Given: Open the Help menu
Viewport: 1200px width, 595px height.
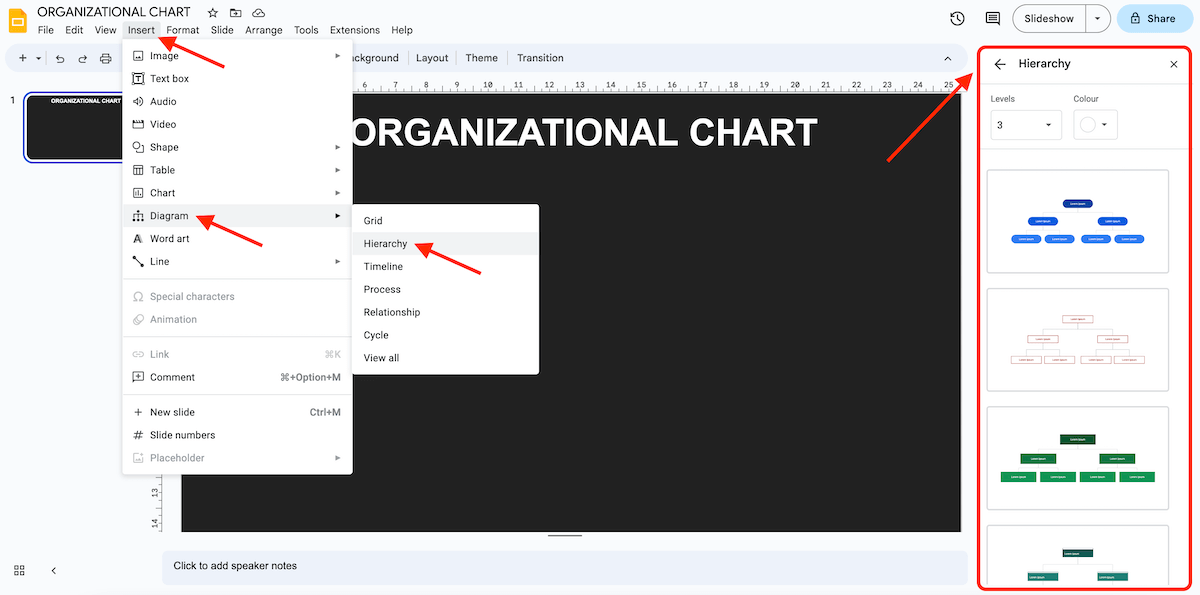Looking at the screenshot, I should [402, 30].
